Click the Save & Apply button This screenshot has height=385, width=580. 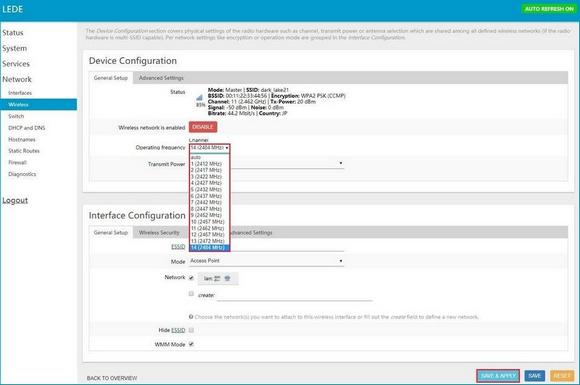(498, 376)
